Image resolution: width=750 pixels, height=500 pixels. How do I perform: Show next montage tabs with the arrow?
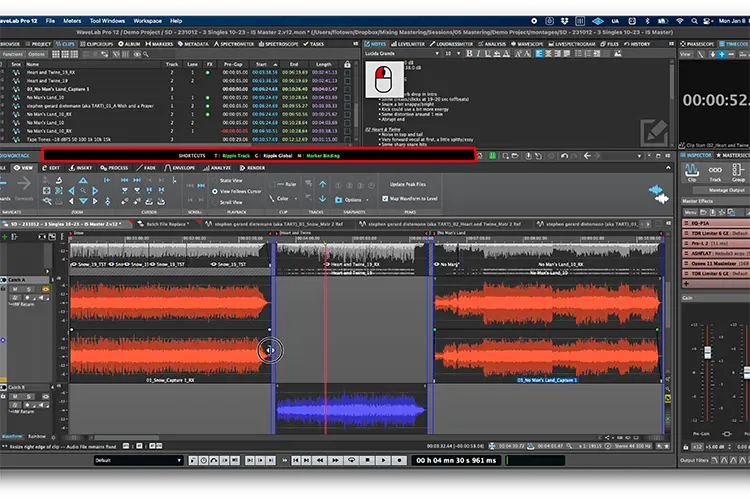(648, 223)
